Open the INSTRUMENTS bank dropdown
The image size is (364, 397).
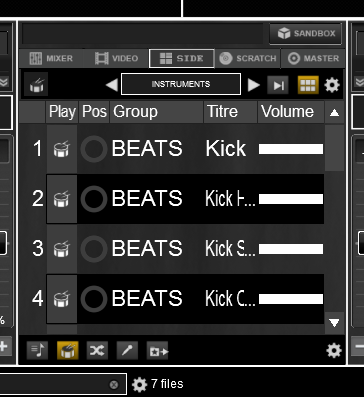181,84
